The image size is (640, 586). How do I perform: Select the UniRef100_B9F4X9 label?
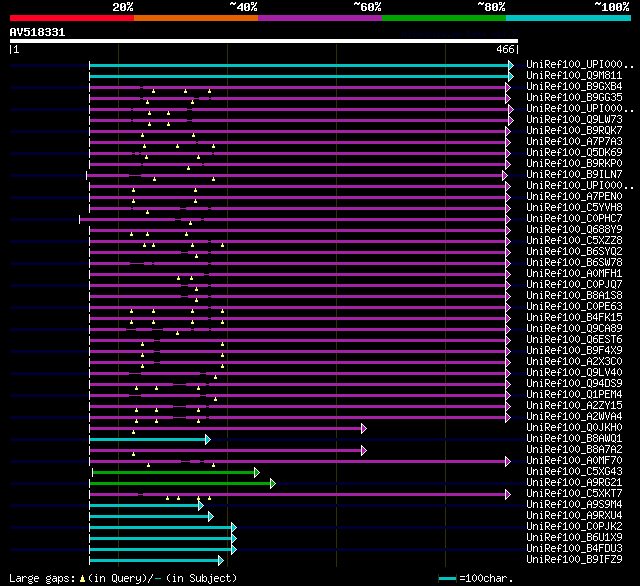(x=574, y=351)
